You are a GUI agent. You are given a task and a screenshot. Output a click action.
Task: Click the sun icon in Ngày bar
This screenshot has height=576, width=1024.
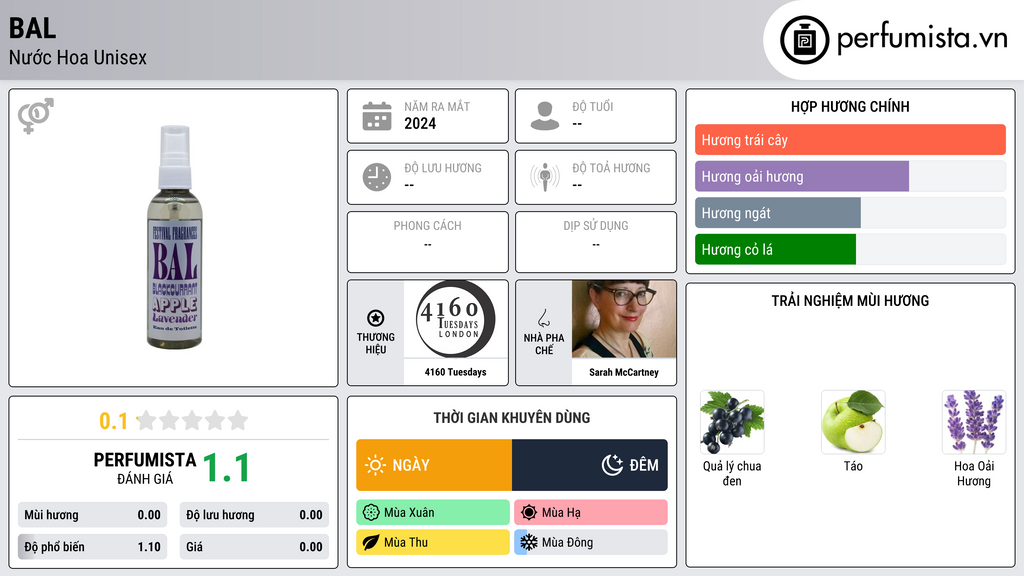coord(376,465)
